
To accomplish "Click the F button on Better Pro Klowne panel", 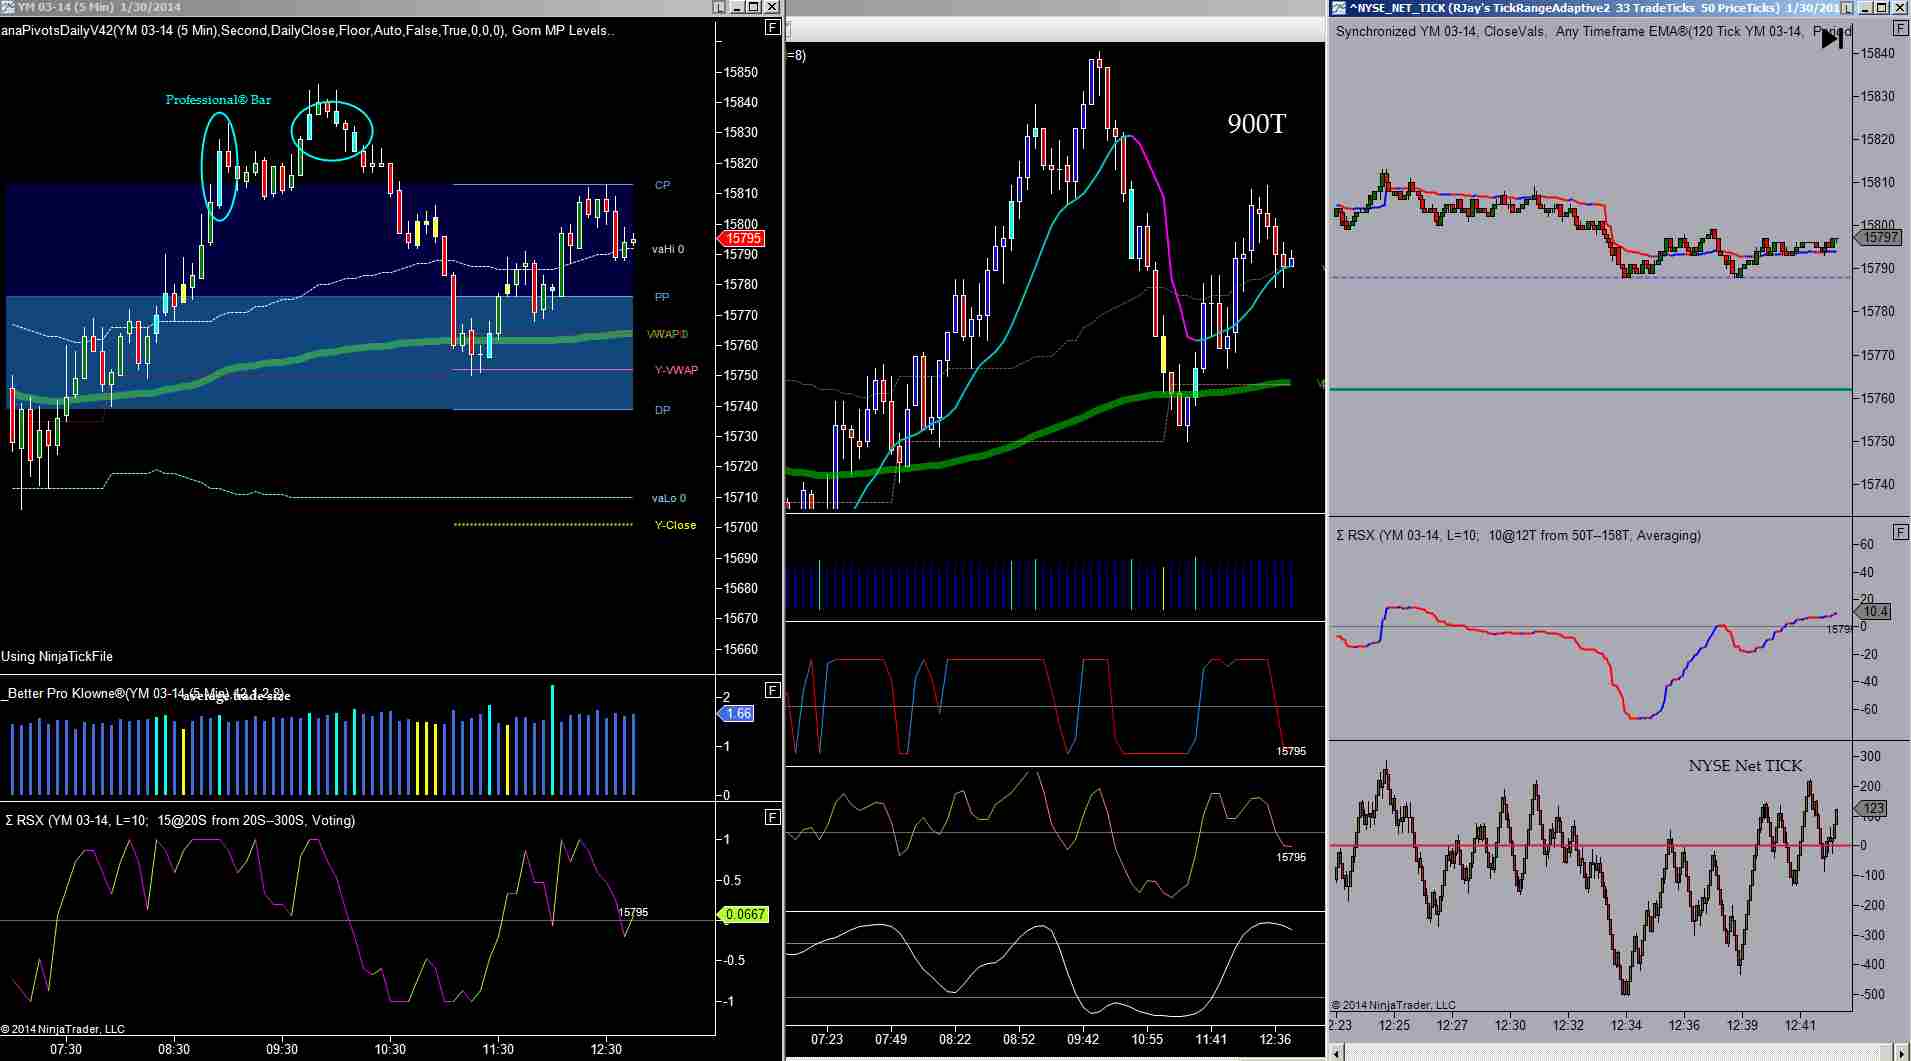I will click(x=772, y=690).
